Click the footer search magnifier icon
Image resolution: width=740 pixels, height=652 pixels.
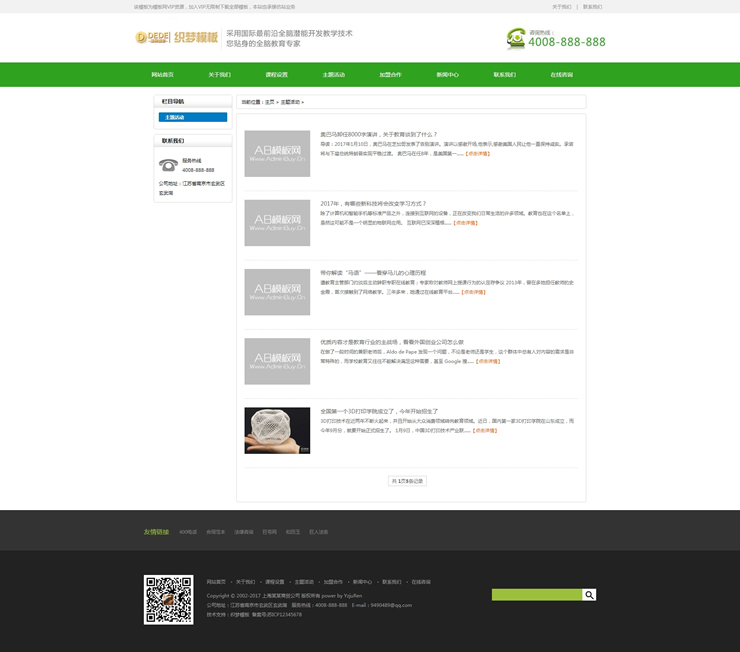589,595
